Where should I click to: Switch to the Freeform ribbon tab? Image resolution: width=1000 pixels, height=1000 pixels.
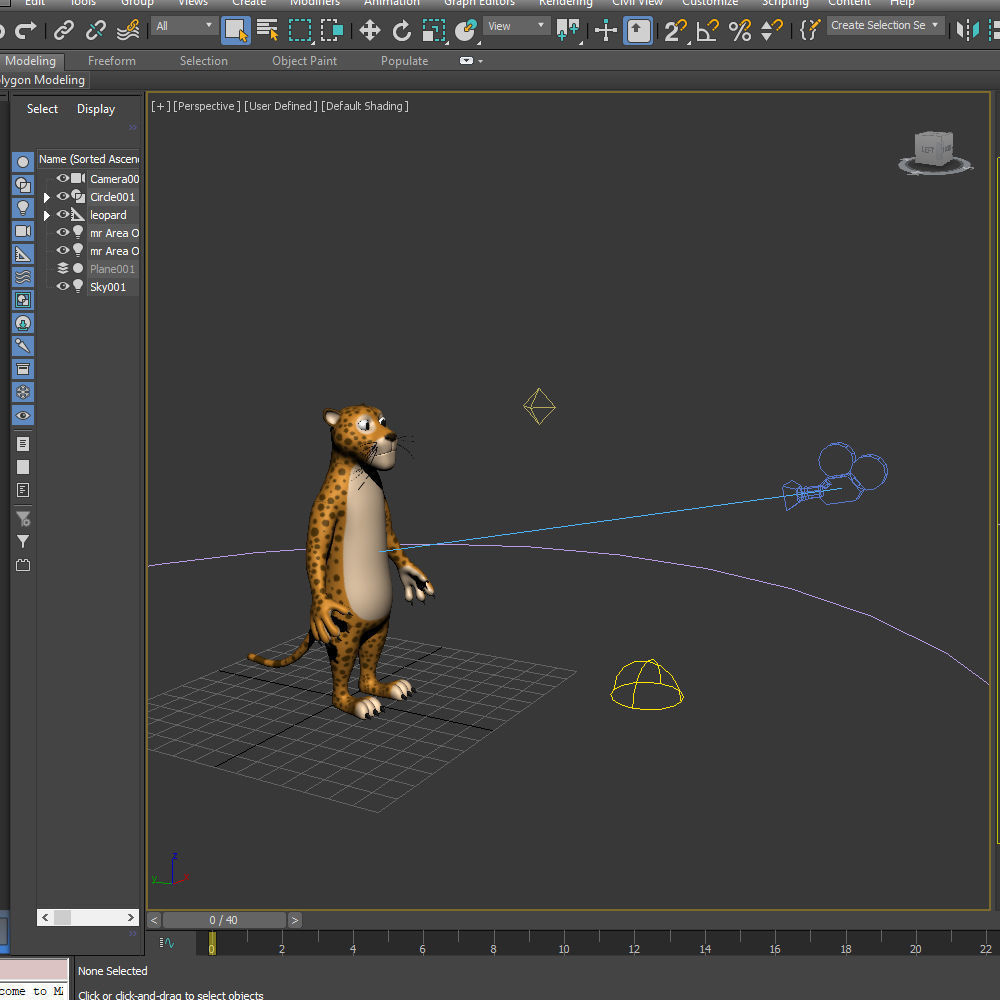point(112,61)
